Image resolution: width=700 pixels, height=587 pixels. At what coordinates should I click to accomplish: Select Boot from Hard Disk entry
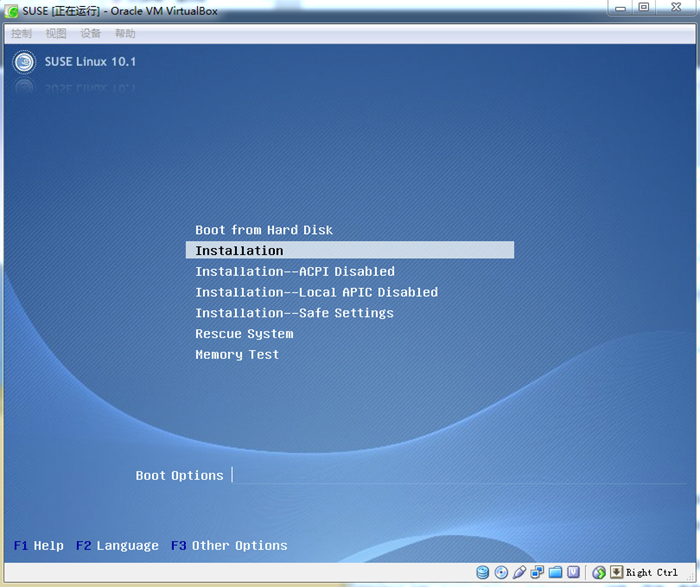tap(264, 230)
